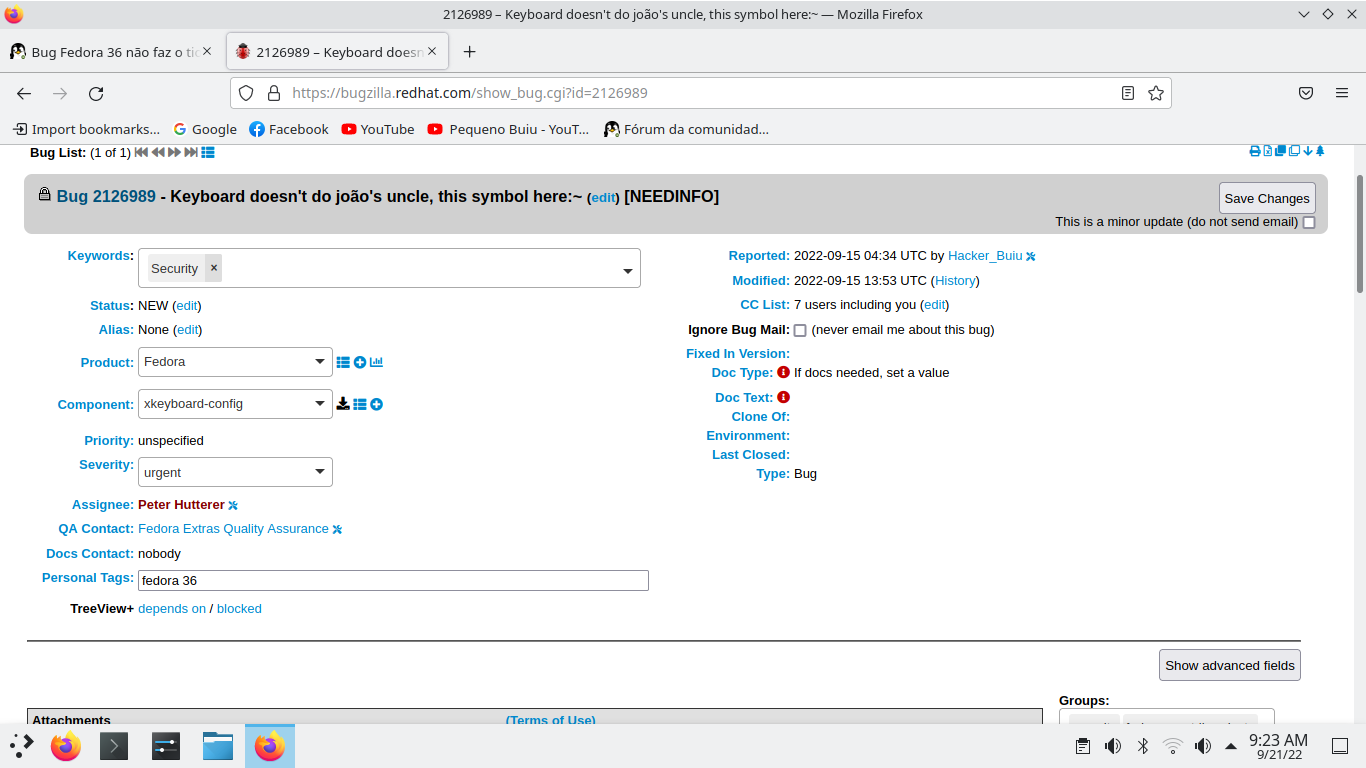
Task: Click the URL address bar
Action: 700,93
